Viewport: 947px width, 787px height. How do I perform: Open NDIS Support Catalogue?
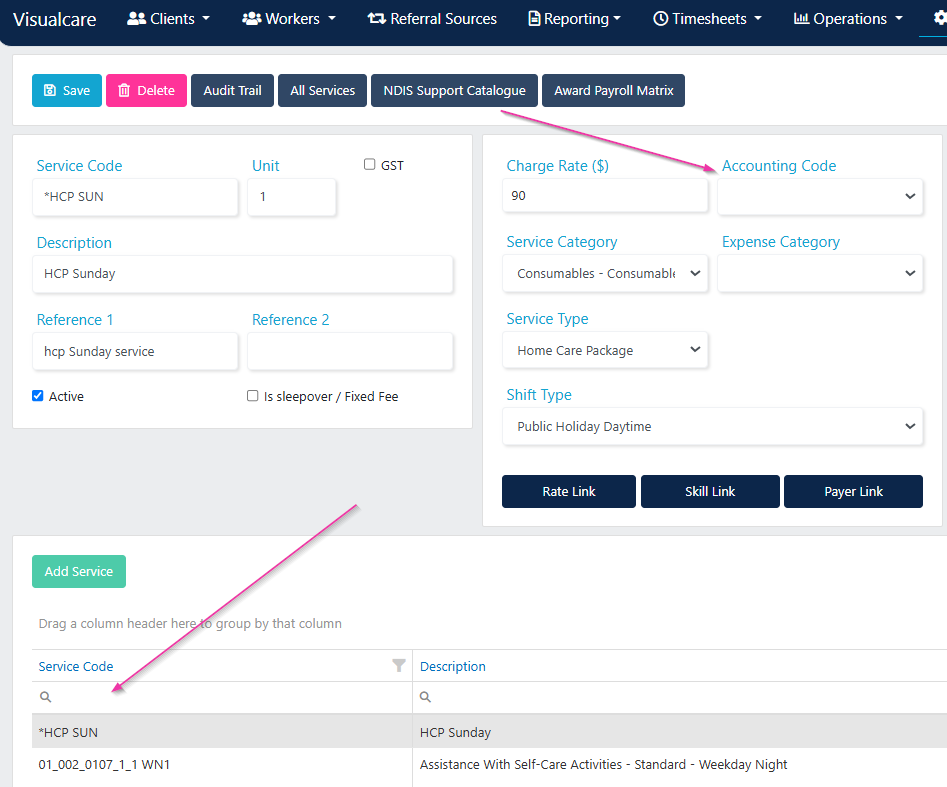pos(454,91)
